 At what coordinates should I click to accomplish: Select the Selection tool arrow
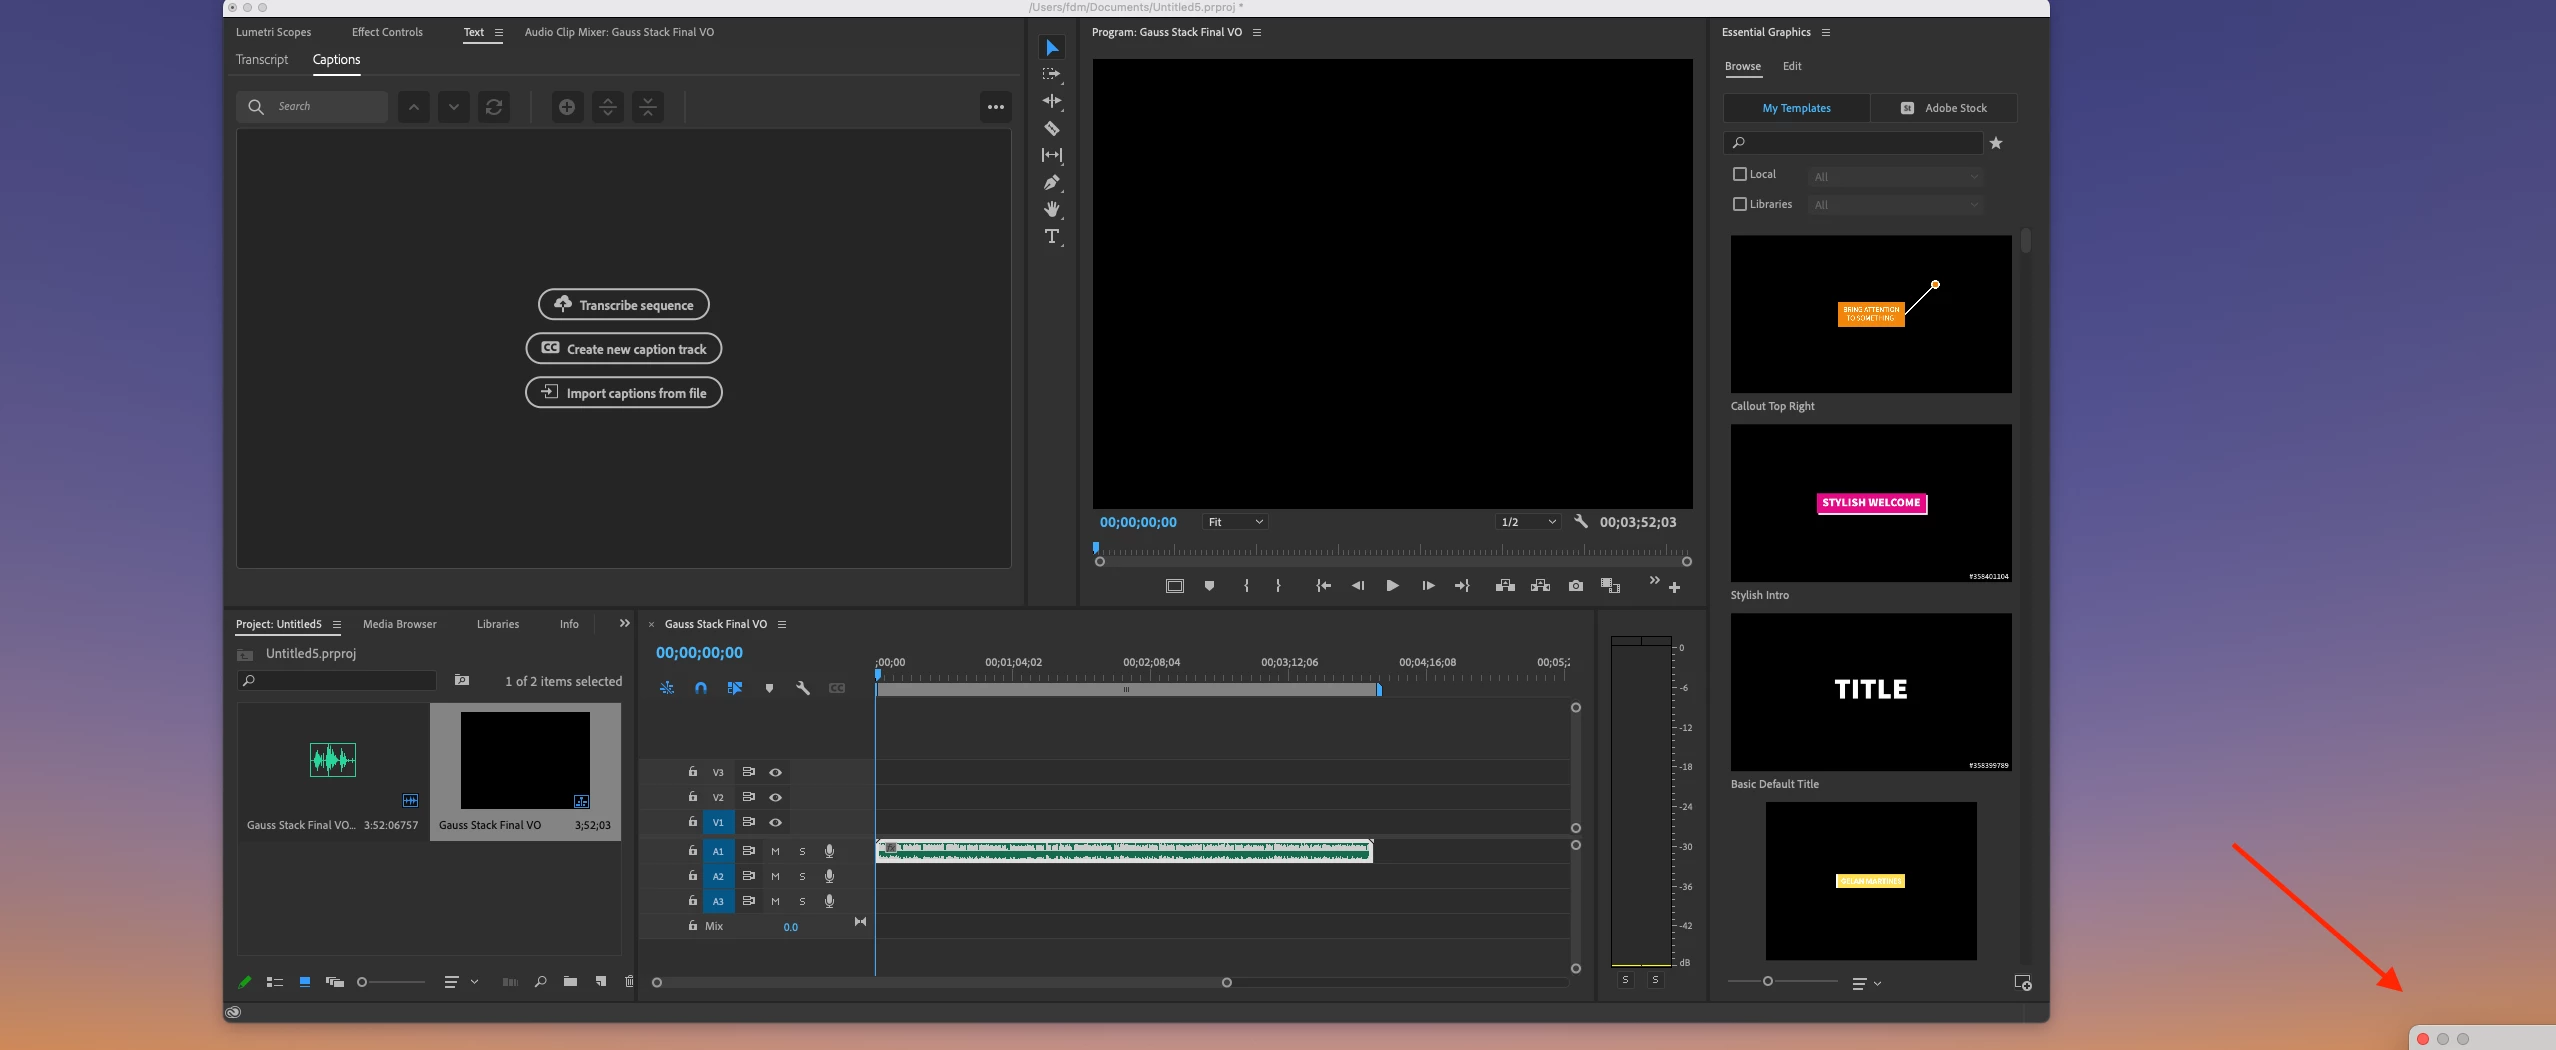(1052, 47)
